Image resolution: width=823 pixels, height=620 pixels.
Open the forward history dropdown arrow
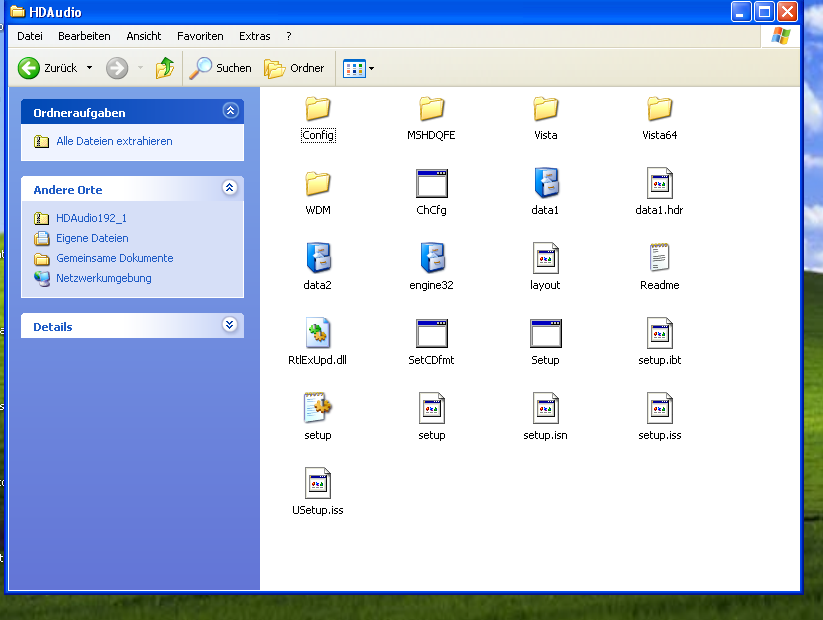[x=140, y=68]
